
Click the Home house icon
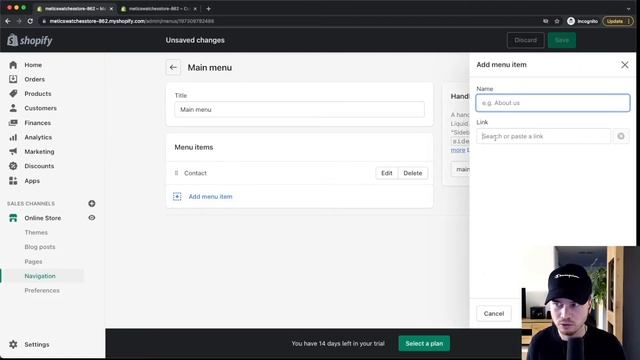[x=13, y=65]
